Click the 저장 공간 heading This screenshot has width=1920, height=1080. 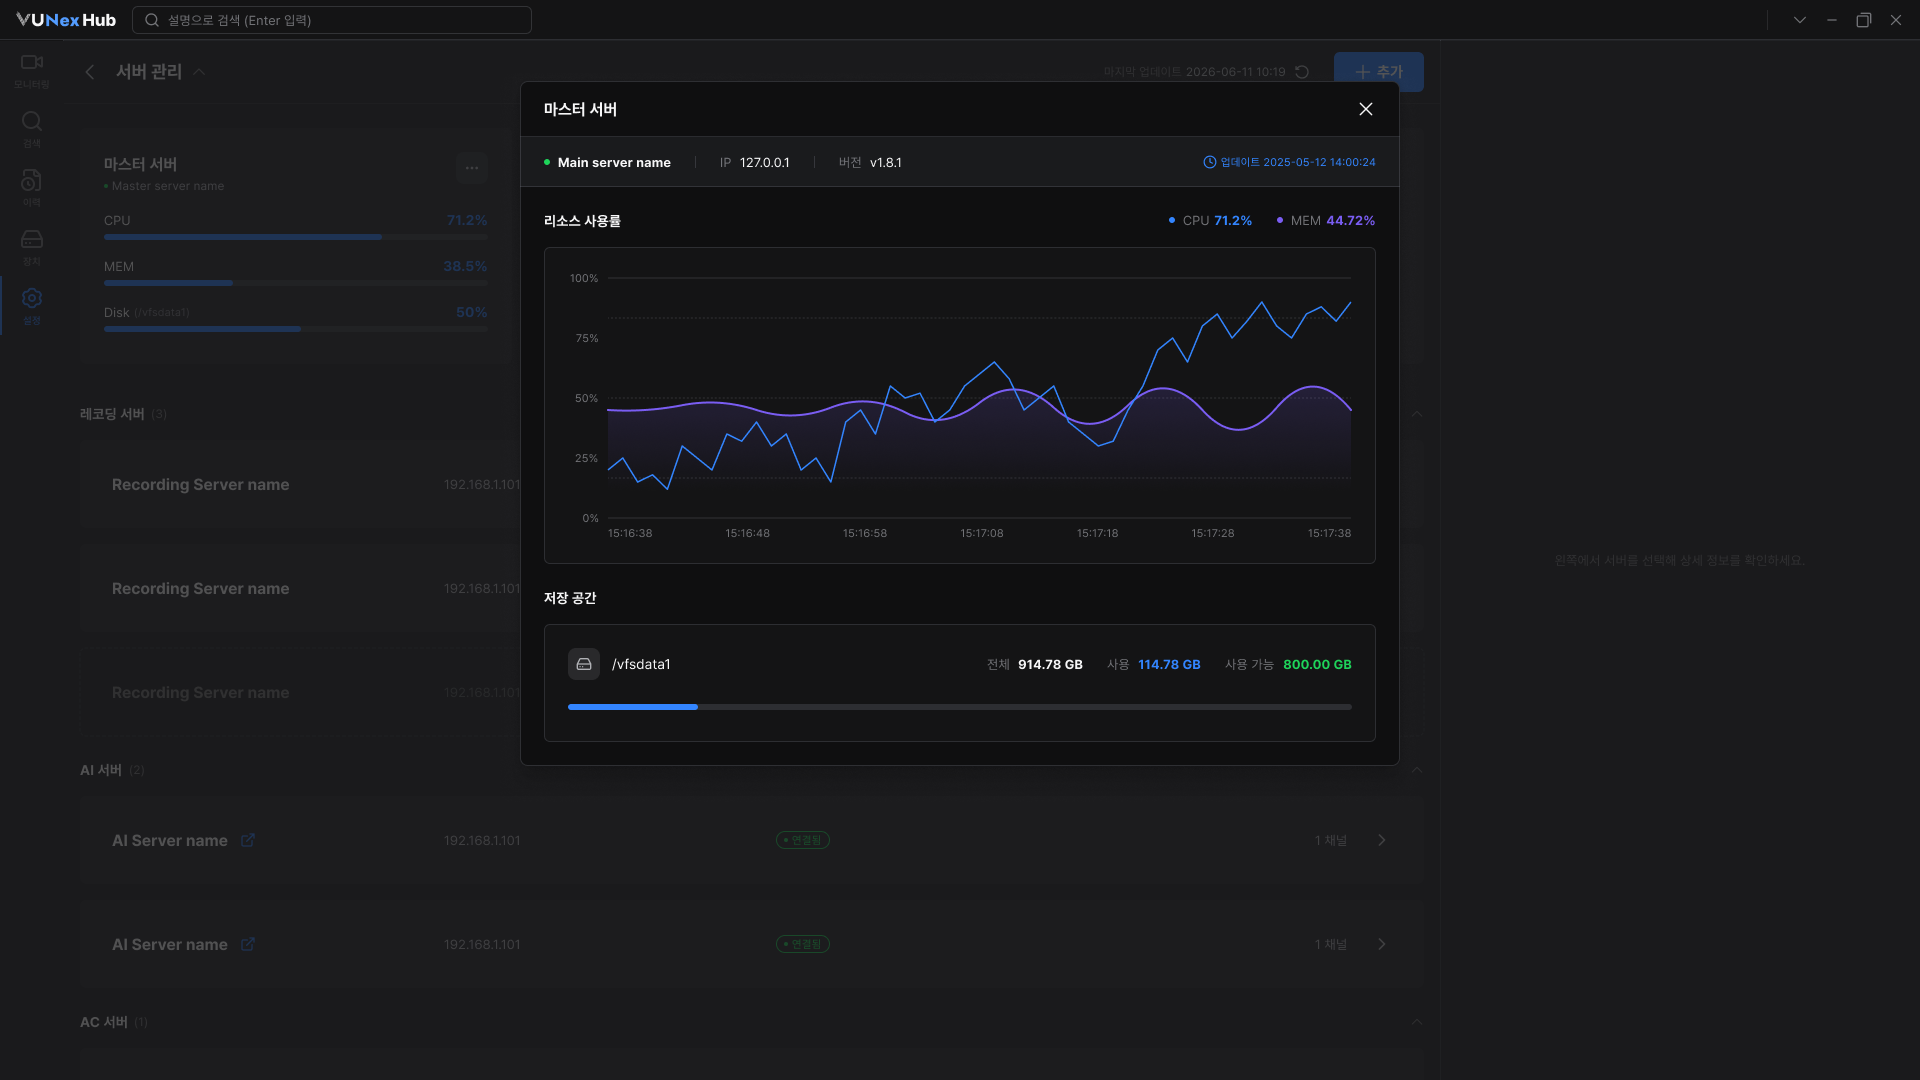[570, 598]
